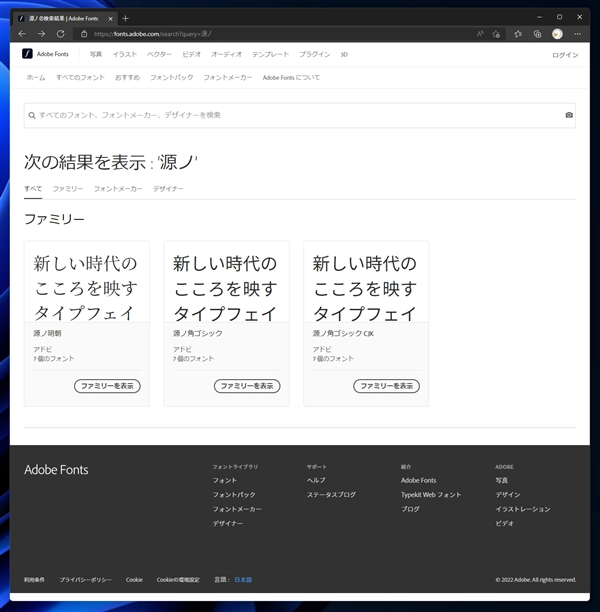
Task: Open プラグイン in top navigation
Action: (315, 54)
